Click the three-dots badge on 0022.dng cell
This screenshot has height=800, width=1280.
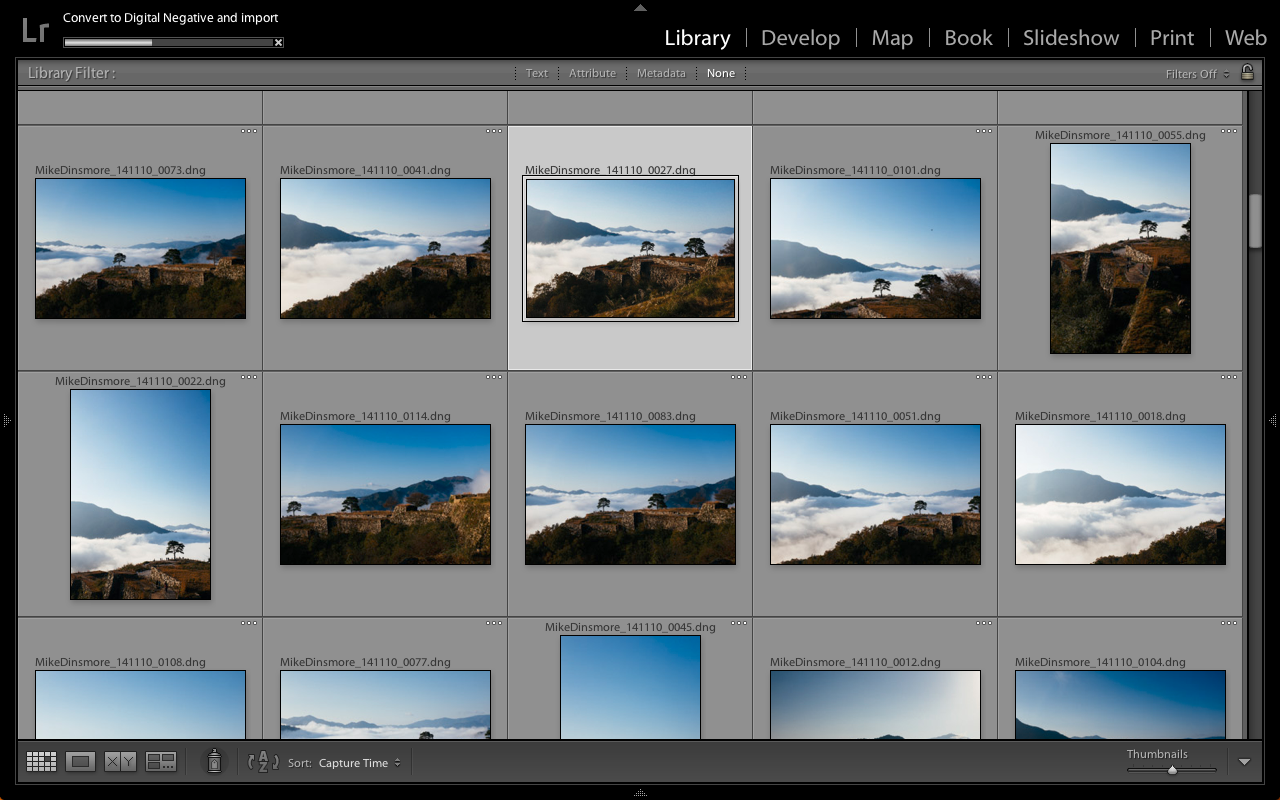point(249,377)
